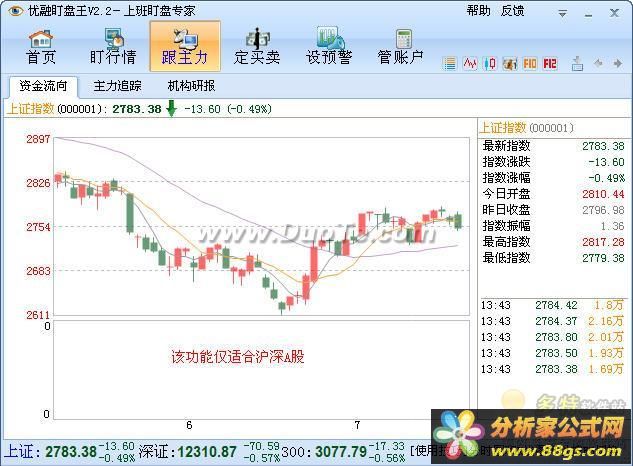Click the red F12 toolbar icon
633x466 pixels.
click(550, 63)
